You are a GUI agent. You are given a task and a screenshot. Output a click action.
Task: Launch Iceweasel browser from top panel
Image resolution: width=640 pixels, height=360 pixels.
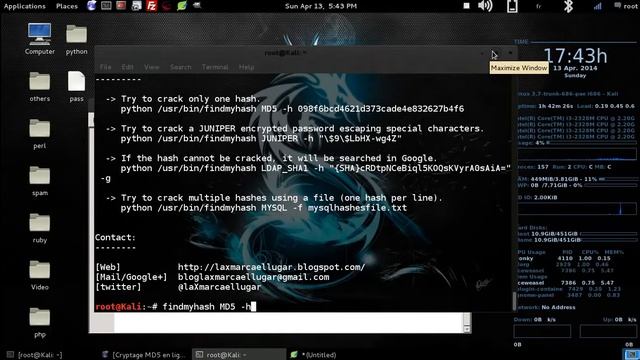[91, 6]
